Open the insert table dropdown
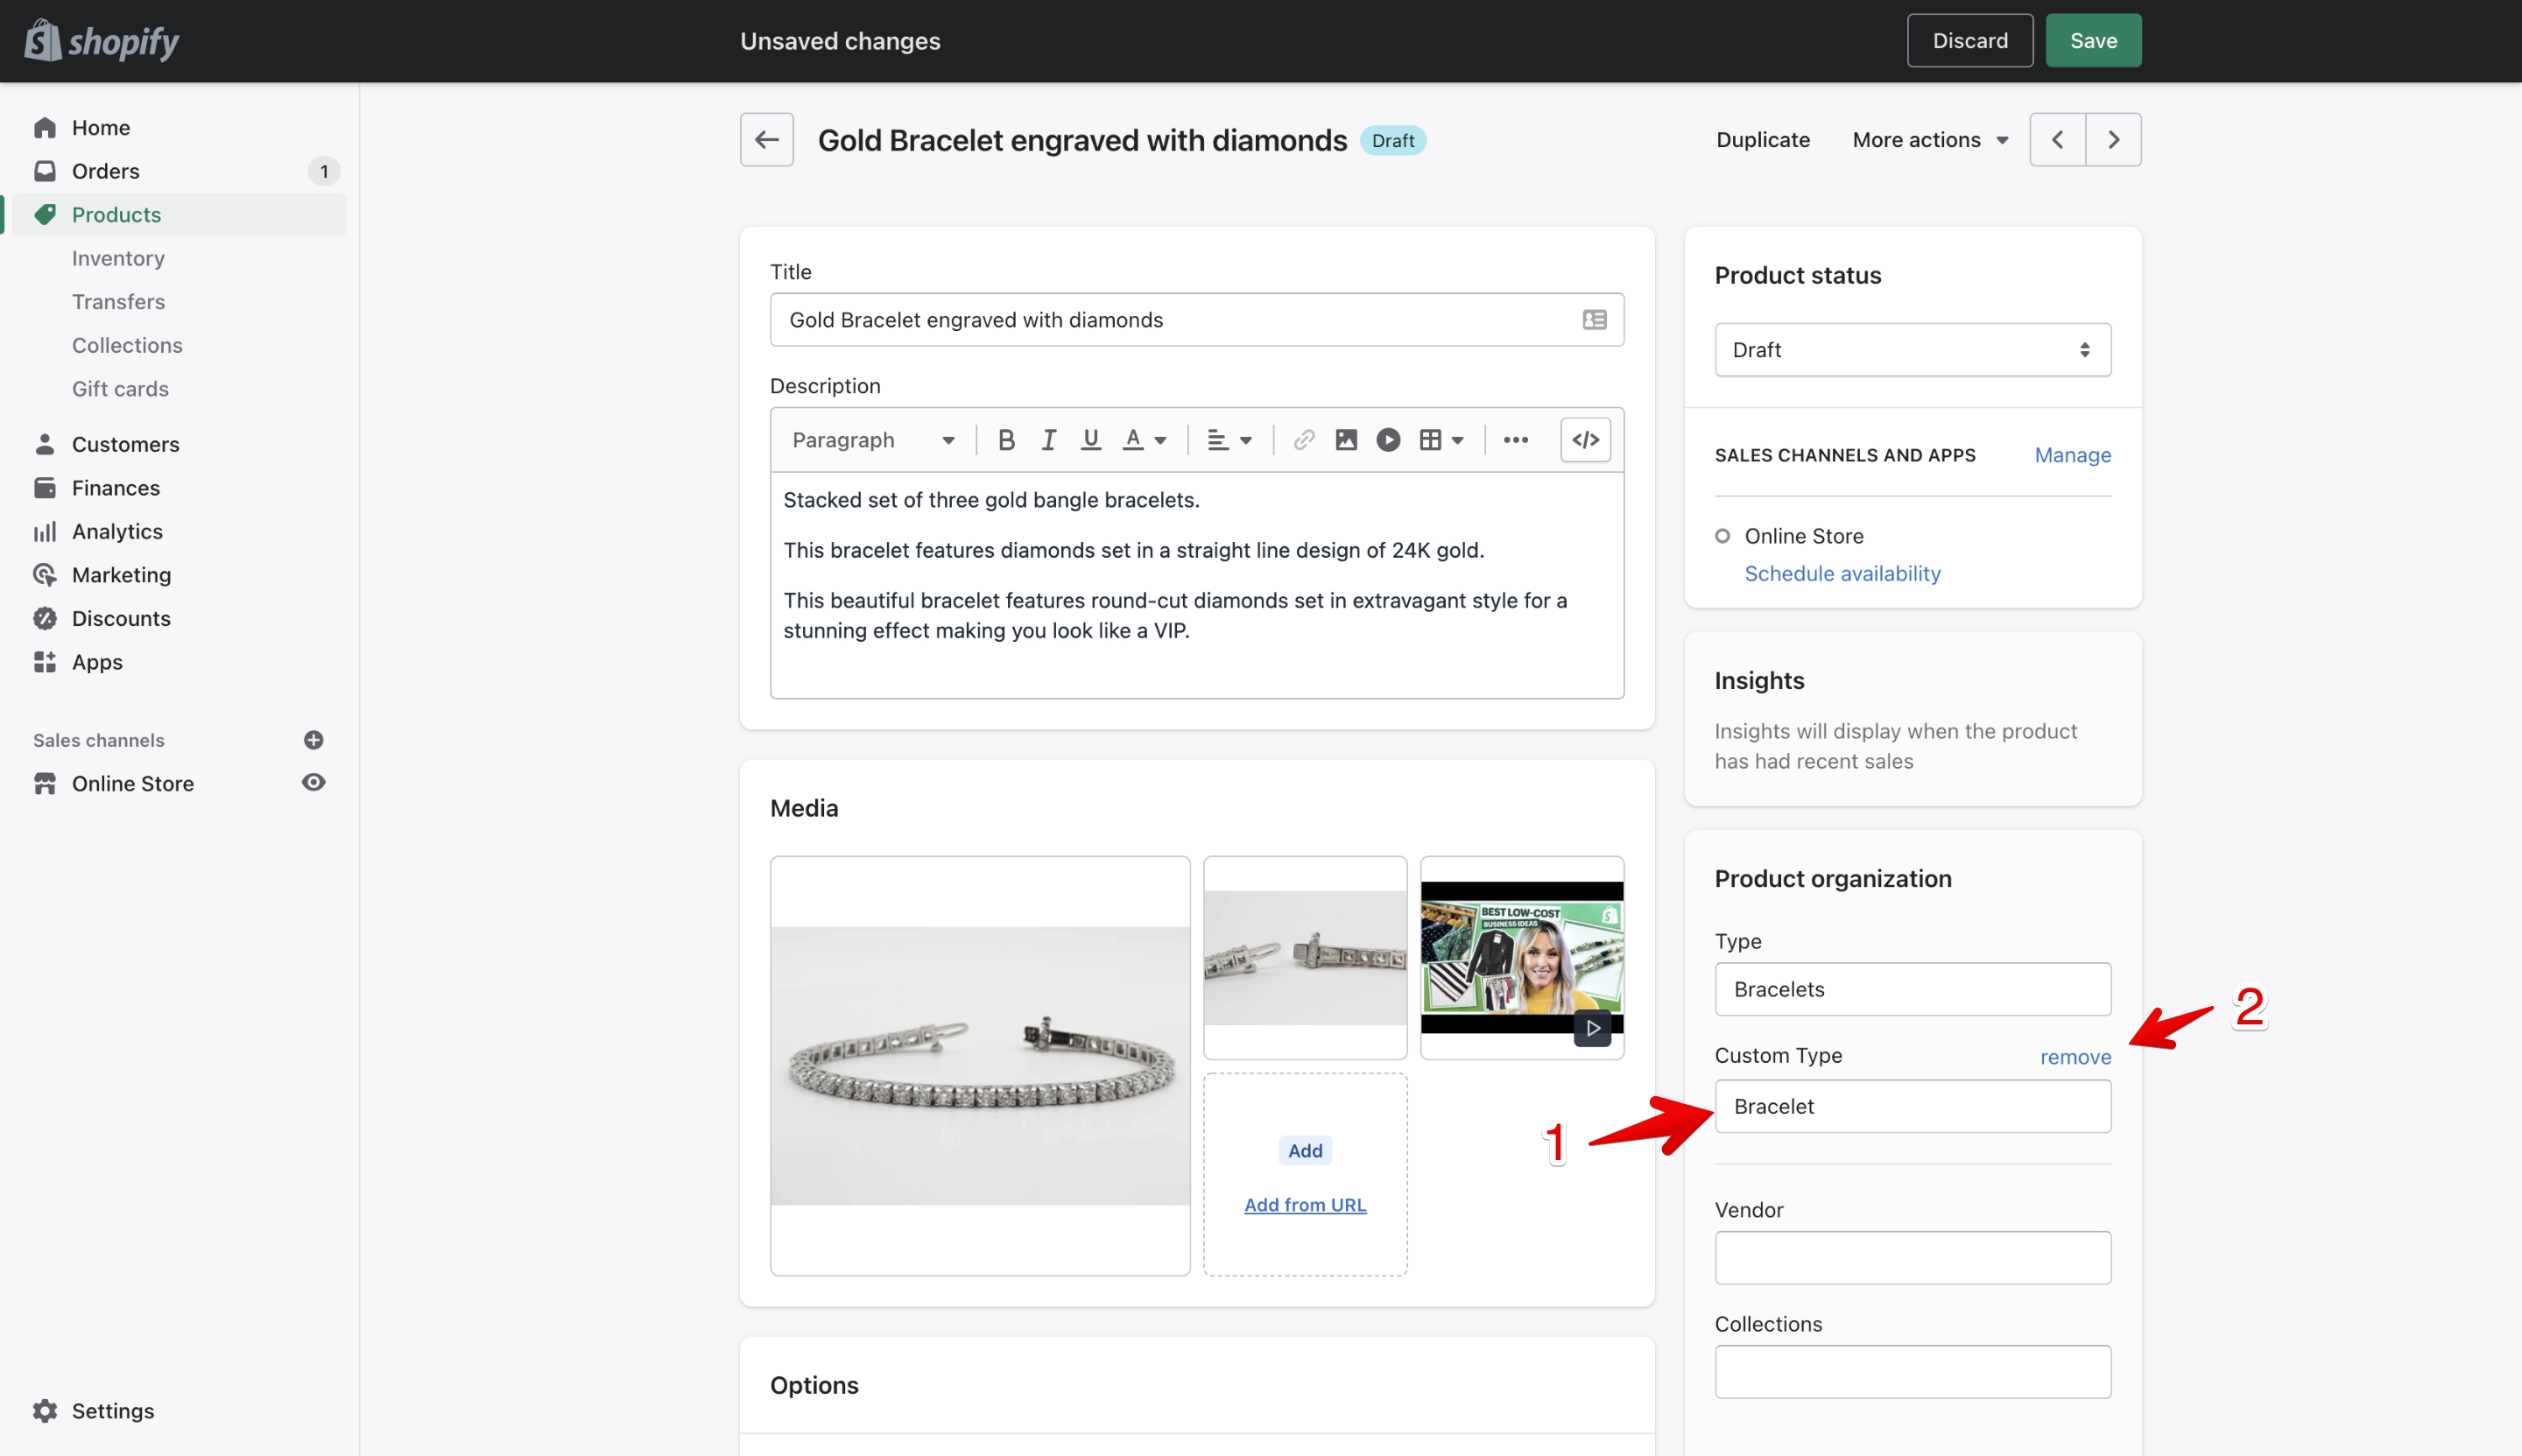The height and width of the screenshot is (1456, 2522). (1441, 440)
